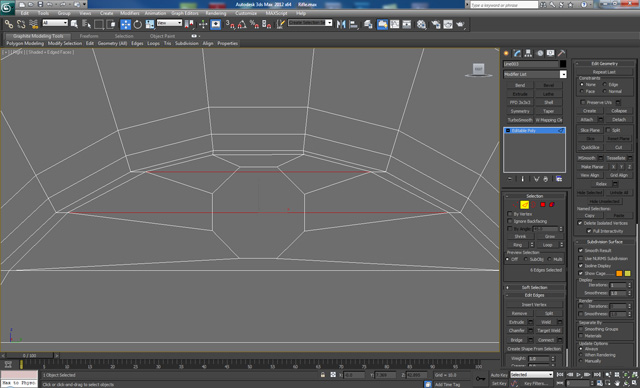Open reference coordinate system View dropdown

pos(169,23)
